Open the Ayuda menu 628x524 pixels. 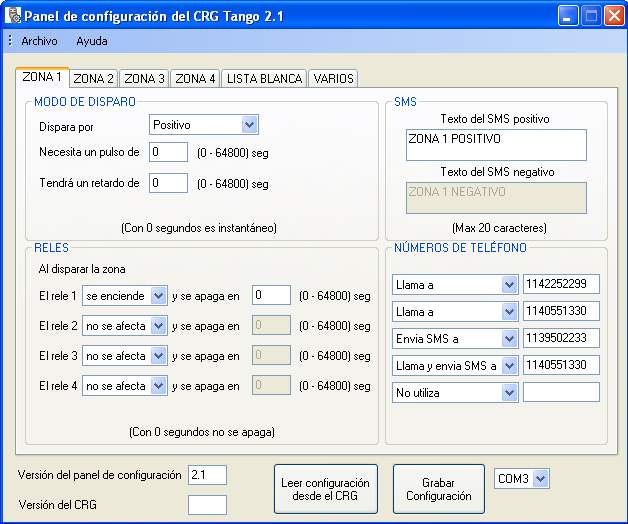click(x=92, y=41)
